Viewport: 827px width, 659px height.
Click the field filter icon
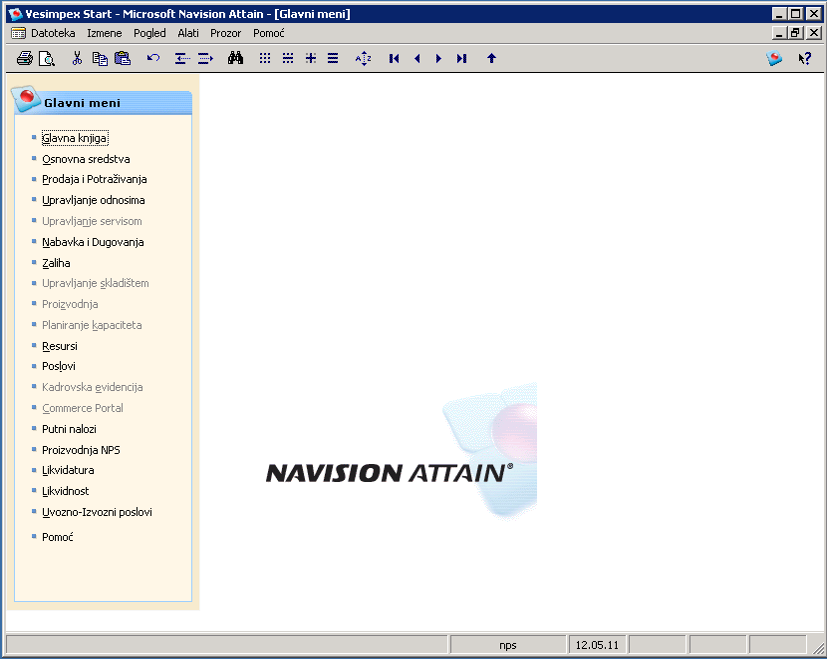[x=265, y=58]
